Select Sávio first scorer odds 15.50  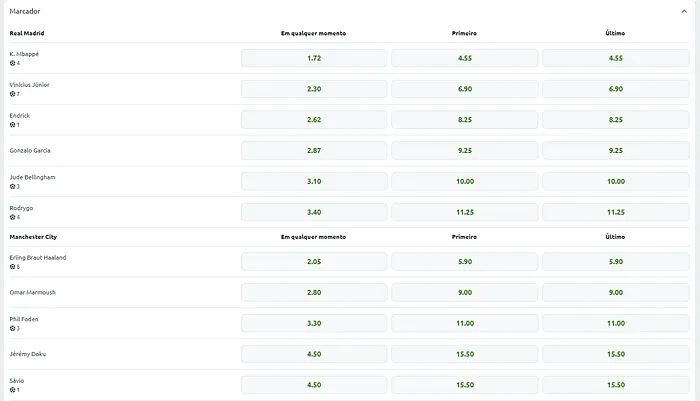(x=465, y=385)
